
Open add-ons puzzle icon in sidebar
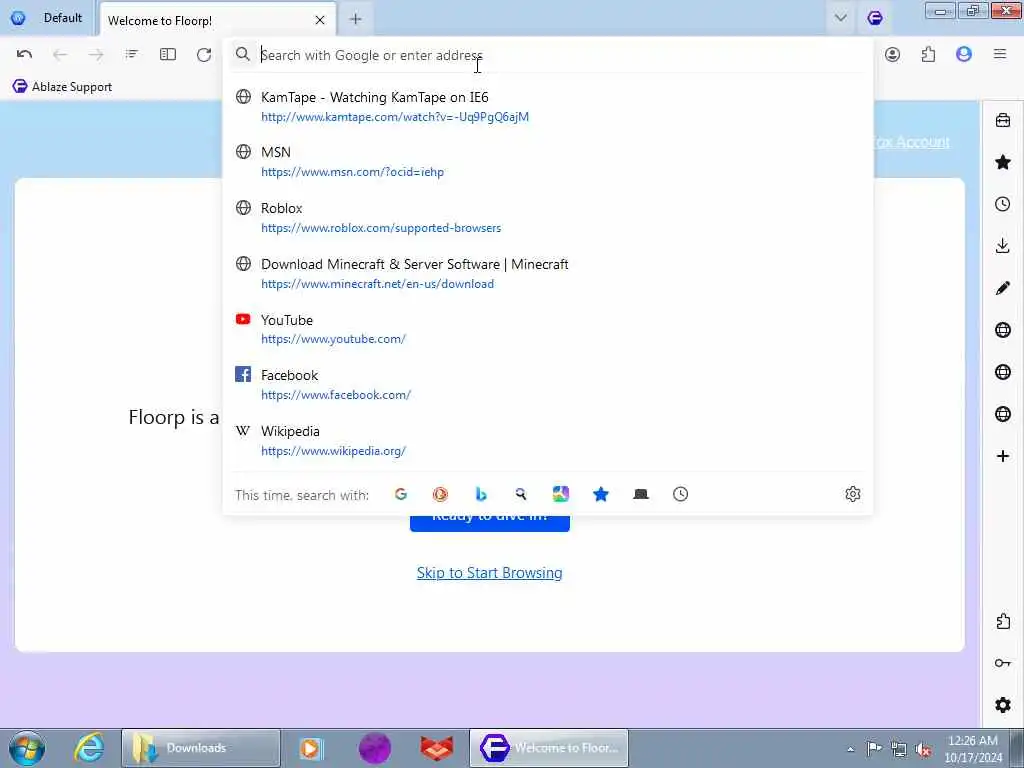tap(1002, 621)
